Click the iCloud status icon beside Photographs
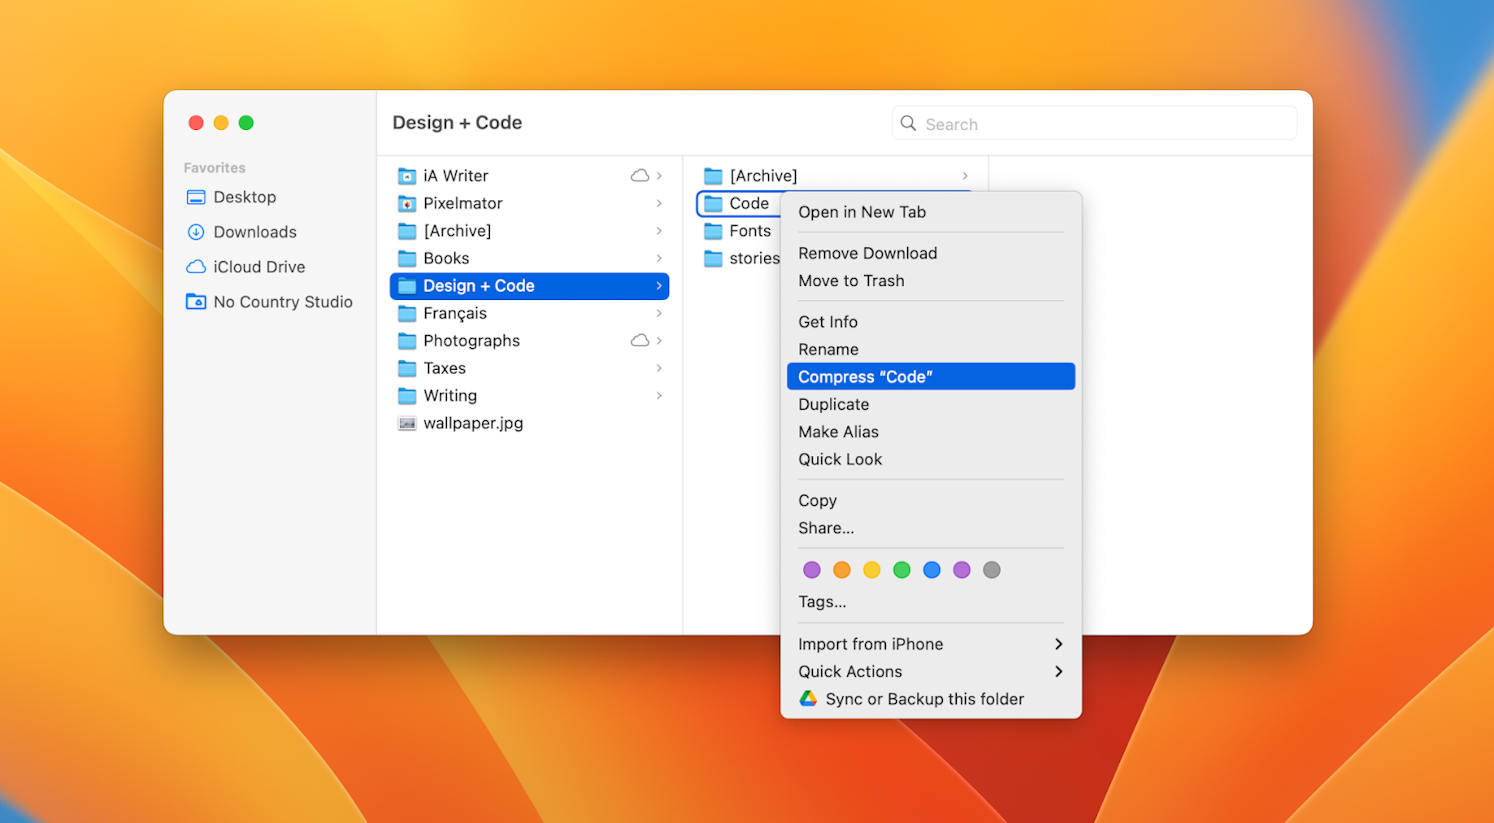Screen dimensions: 1494x823 coord(640,340)
